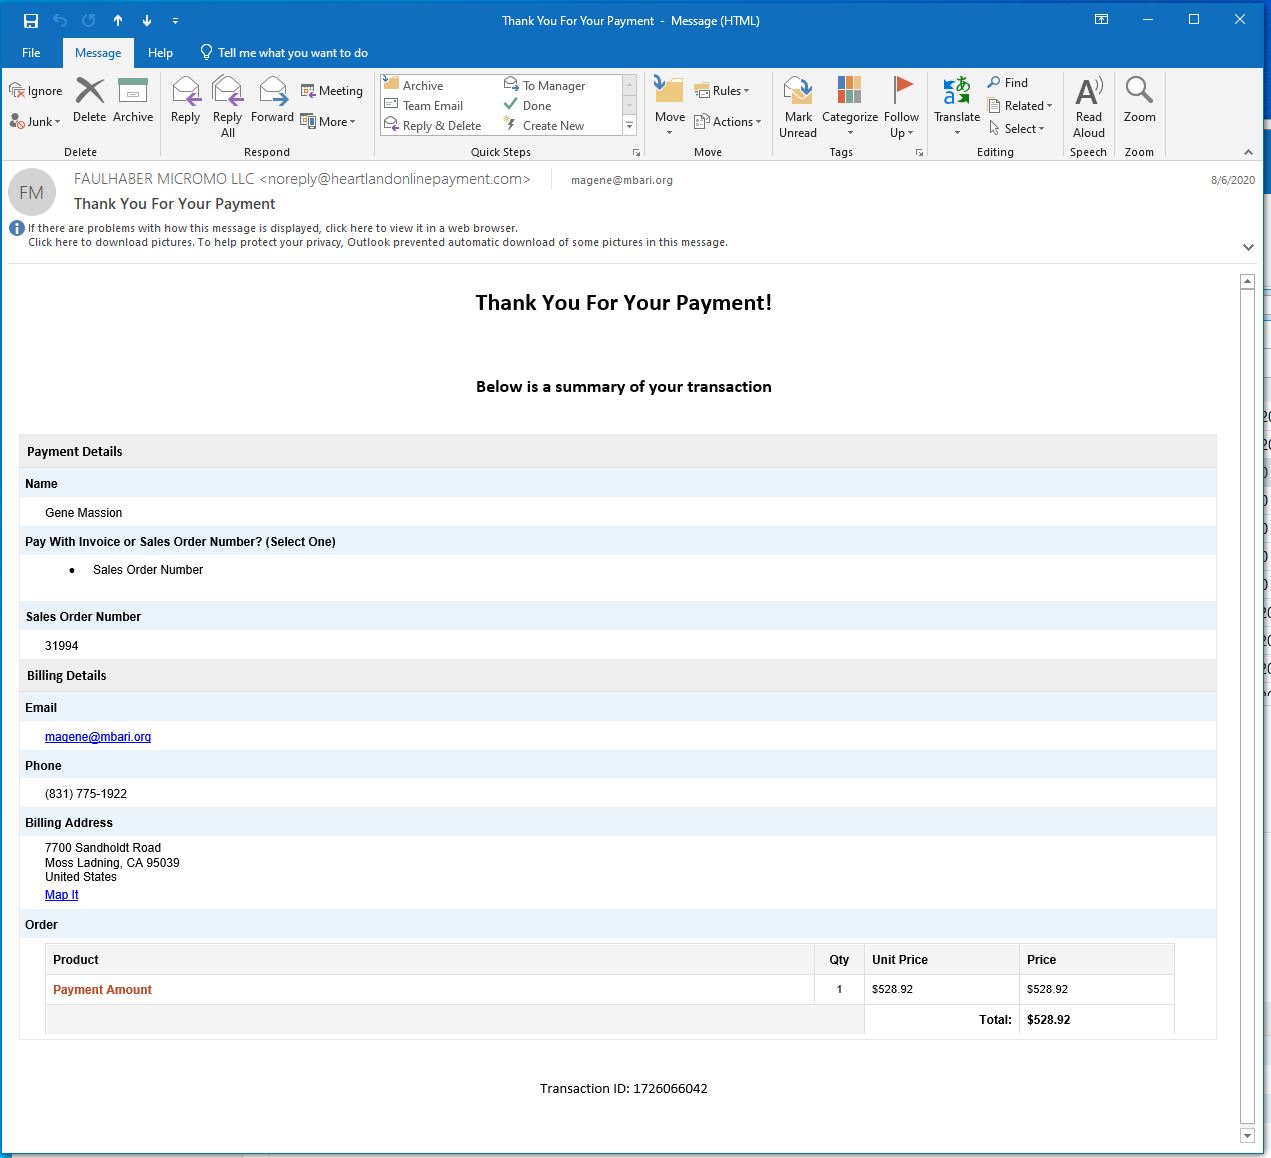Click the info bar to download pictures

pos(378,242)
